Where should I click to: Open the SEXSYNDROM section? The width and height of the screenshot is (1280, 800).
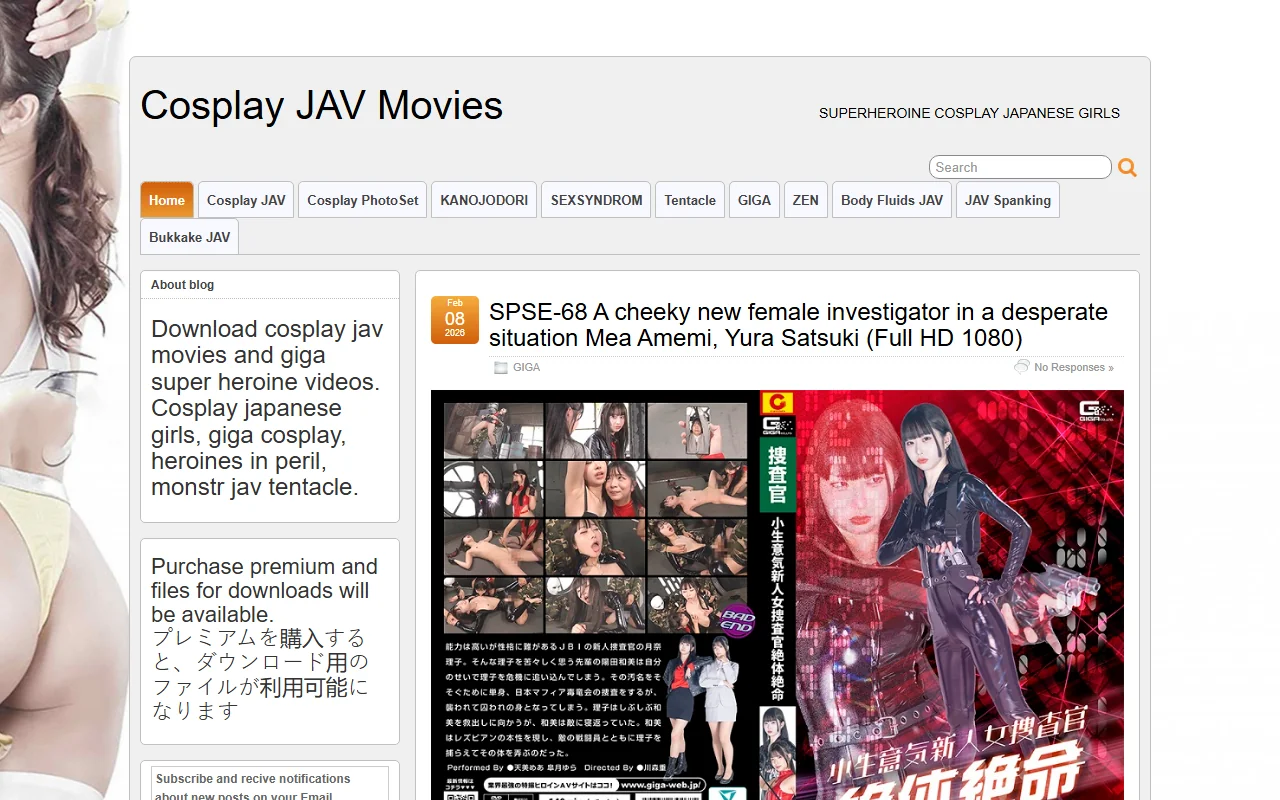[x=595, y=199]
